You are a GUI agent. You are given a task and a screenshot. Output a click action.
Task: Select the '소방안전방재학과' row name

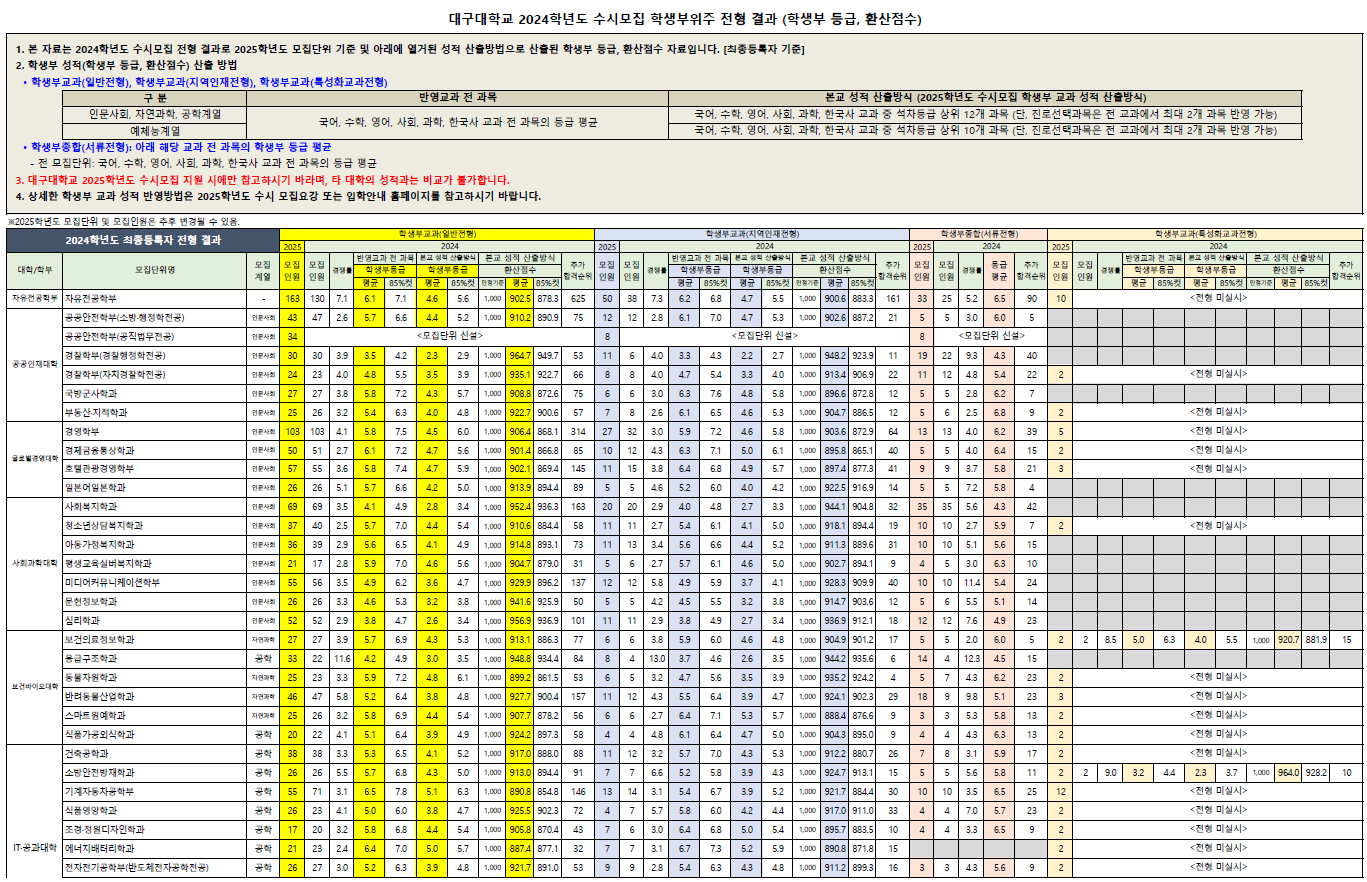[154, 772]
